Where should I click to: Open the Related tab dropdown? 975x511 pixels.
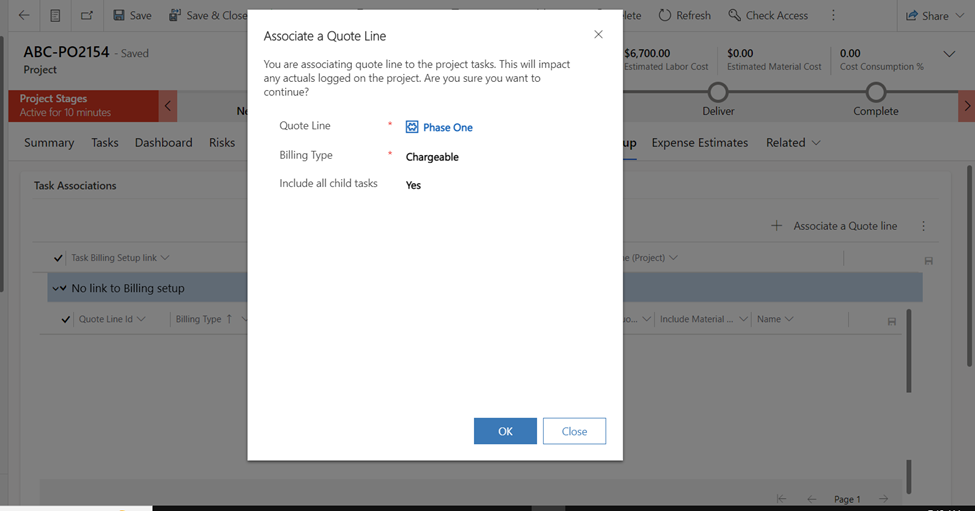click(793, 143)
